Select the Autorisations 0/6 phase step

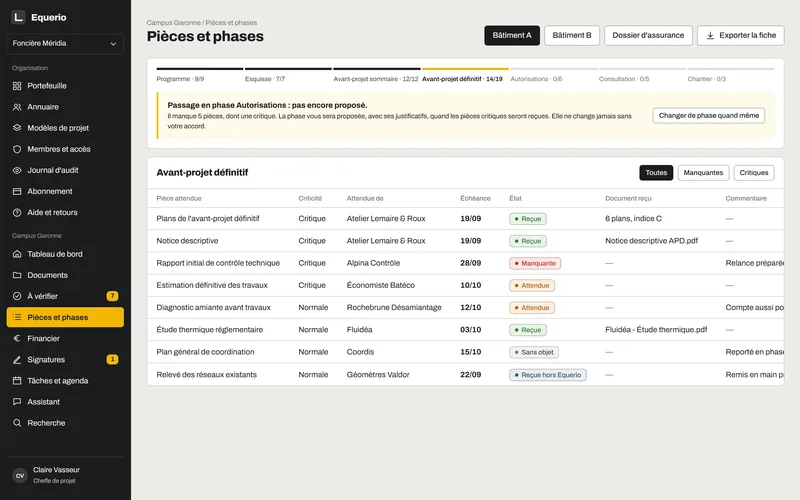[x=554, y=75]
